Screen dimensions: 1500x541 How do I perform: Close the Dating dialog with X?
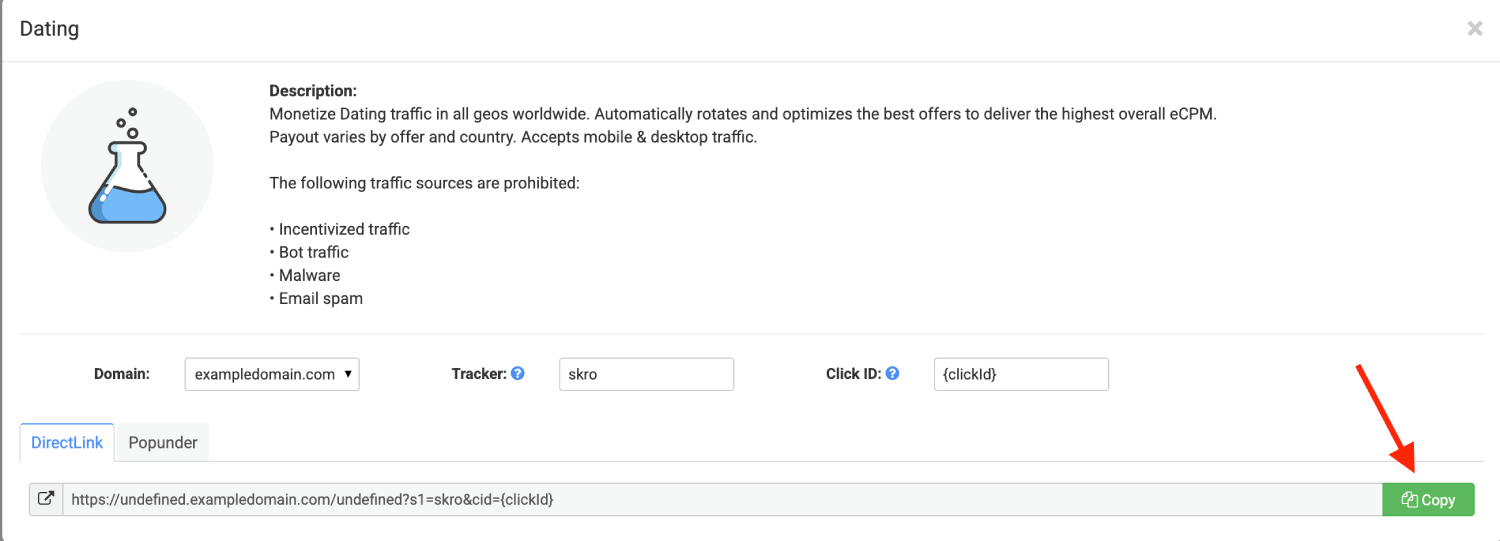[1474, 29]
